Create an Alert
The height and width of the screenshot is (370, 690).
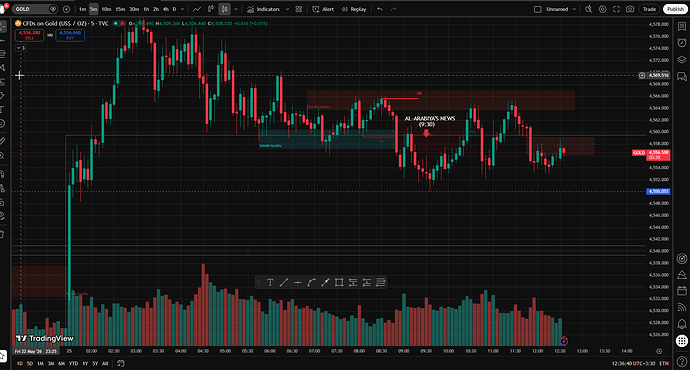(323, 9)
